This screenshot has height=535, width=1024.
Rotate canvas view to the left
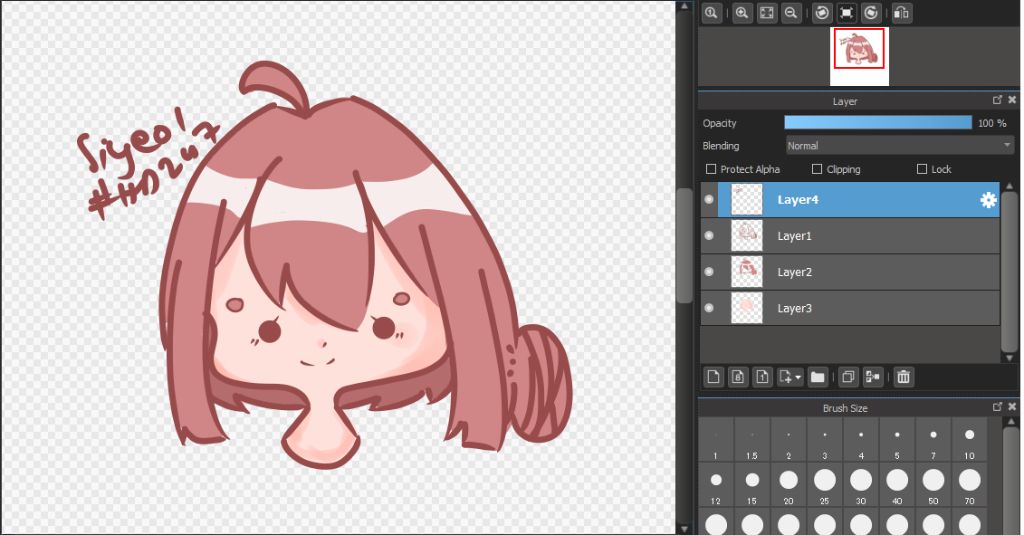(822, 12)
